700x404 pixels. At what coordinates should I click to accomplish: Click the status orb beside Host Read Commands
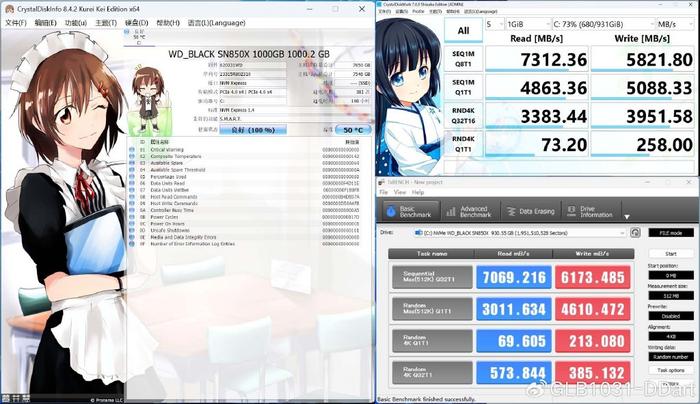[132, 196]
